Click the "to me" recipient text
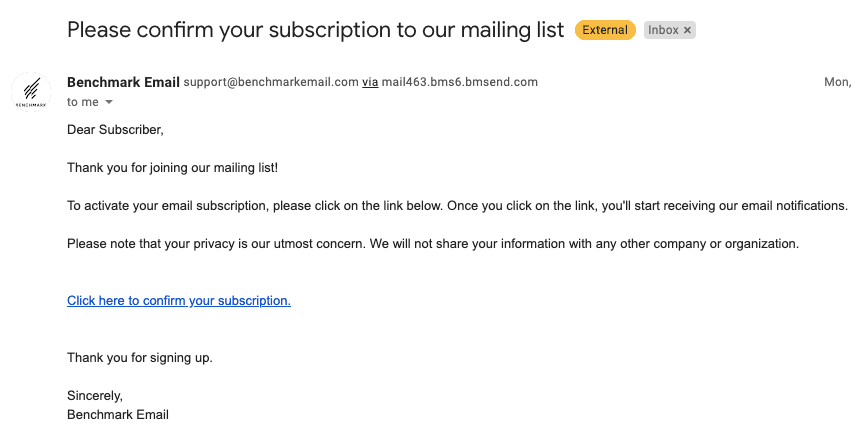Image resolution: width=855 pixels, height=438 pixels. point(83,102)
